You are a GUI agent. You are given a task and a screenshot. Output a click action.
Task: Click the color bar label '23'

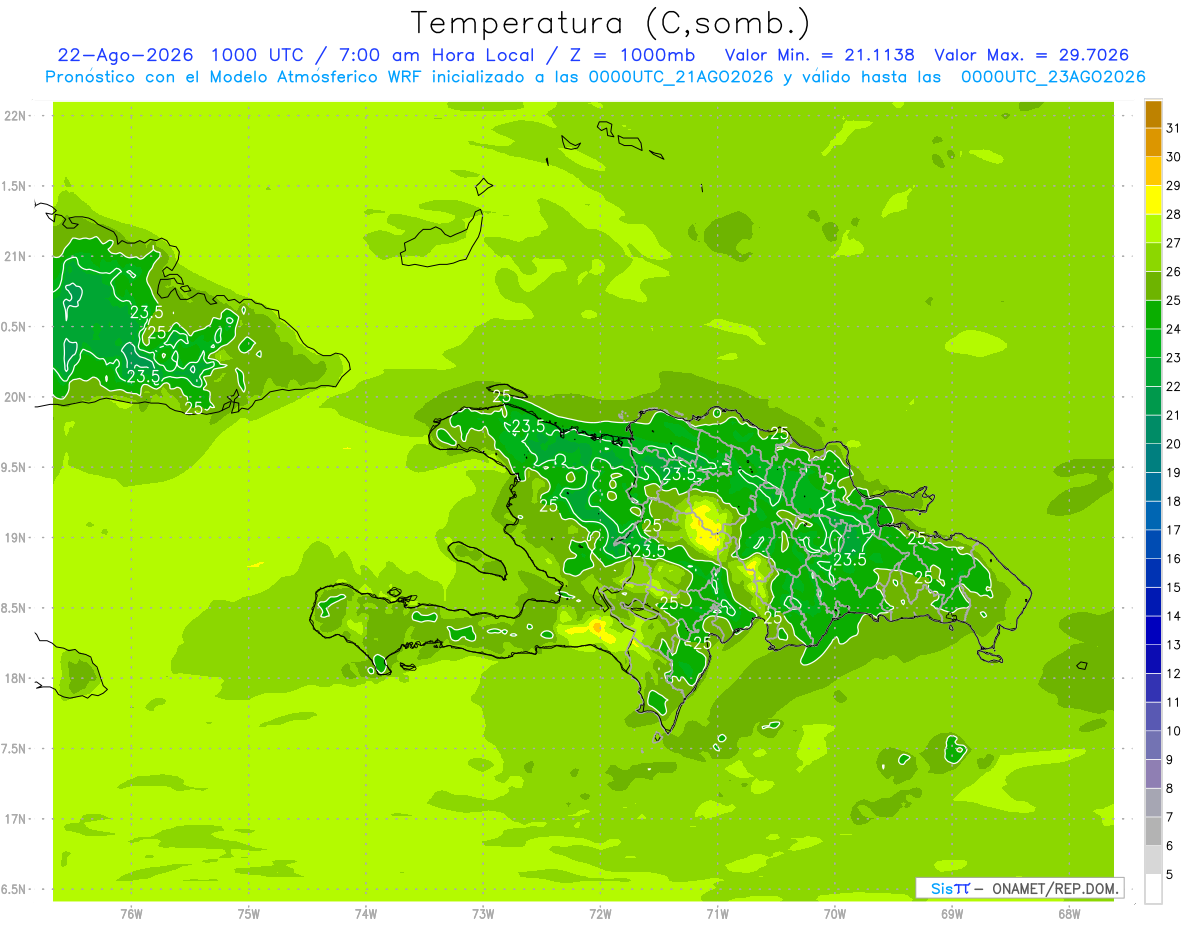1173,358
